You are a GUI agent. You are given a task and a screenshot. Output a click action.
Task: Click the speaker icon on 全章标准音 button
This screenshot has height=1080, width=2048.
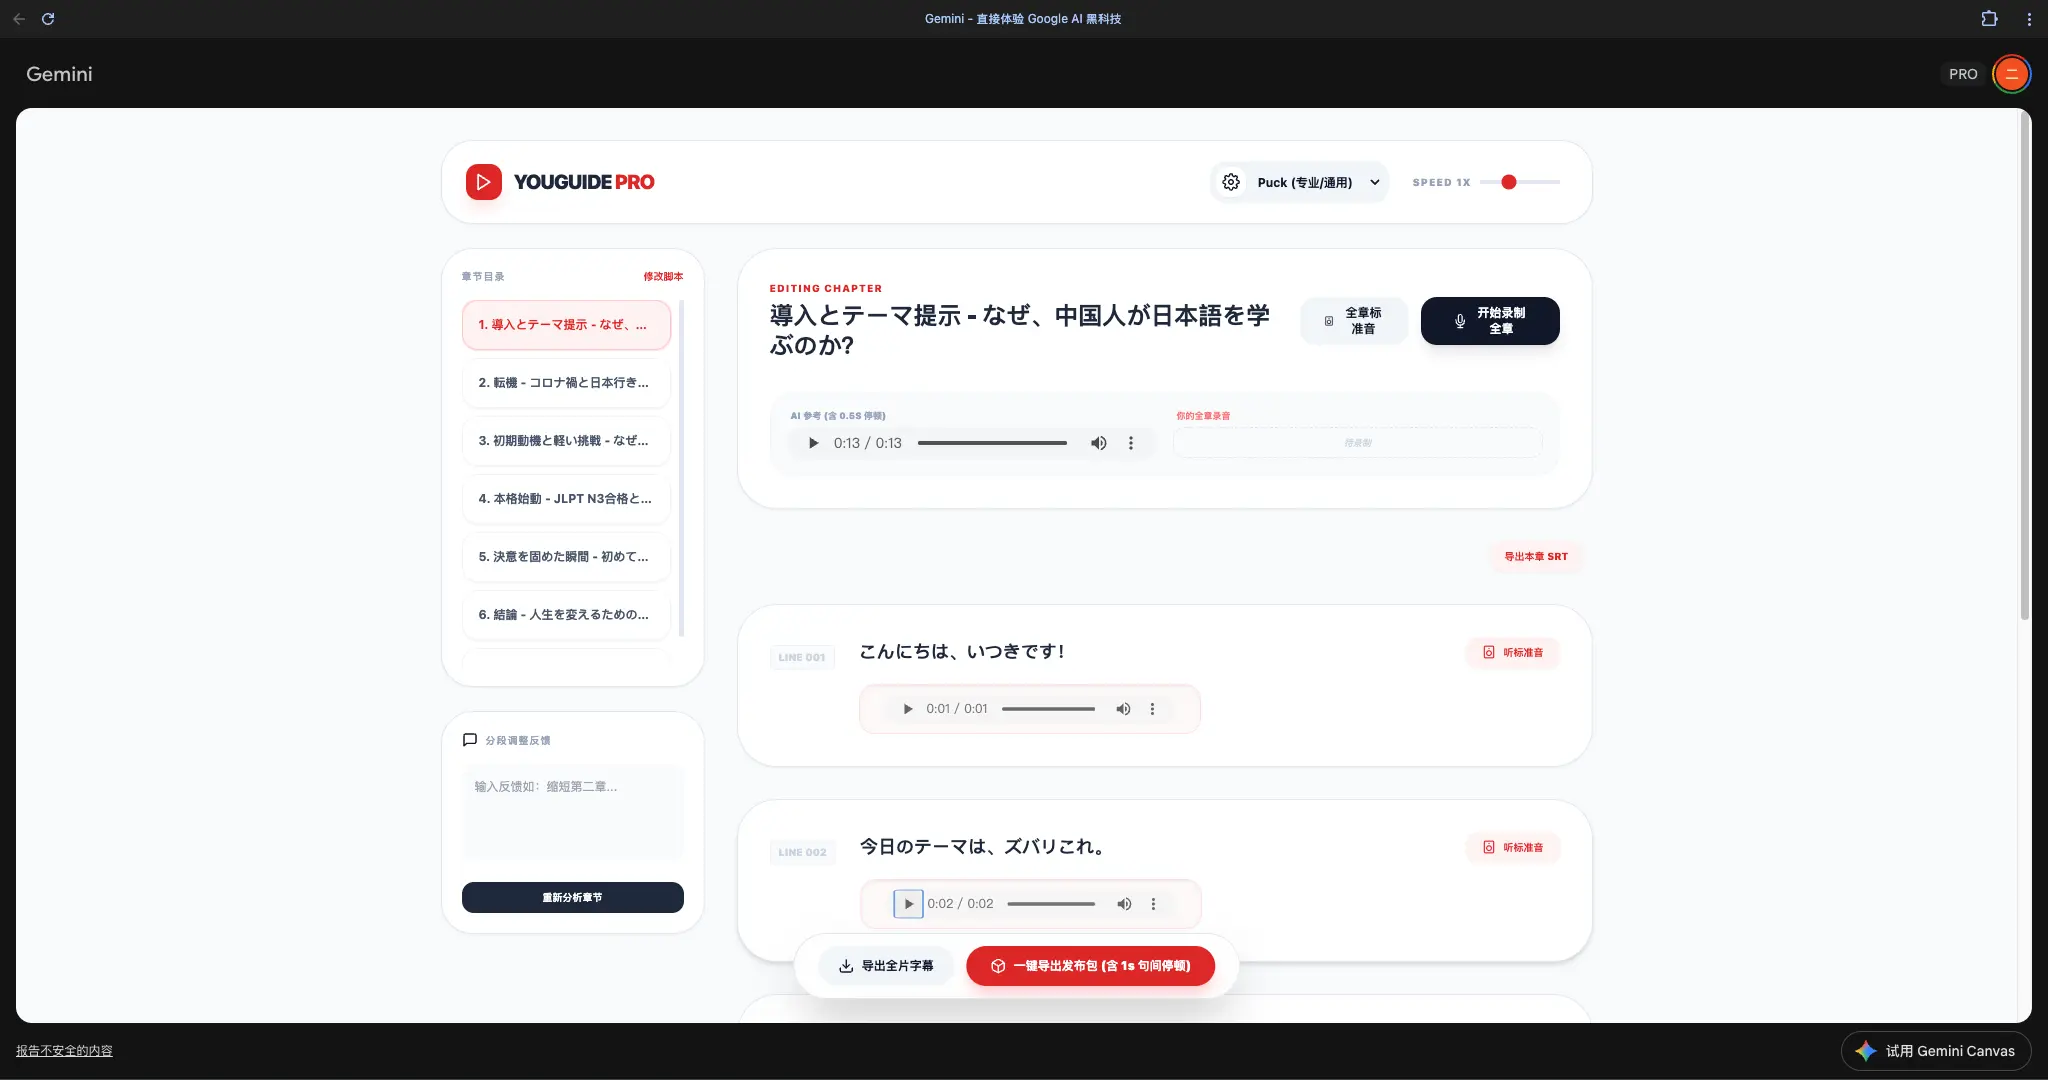point(1329,320)
